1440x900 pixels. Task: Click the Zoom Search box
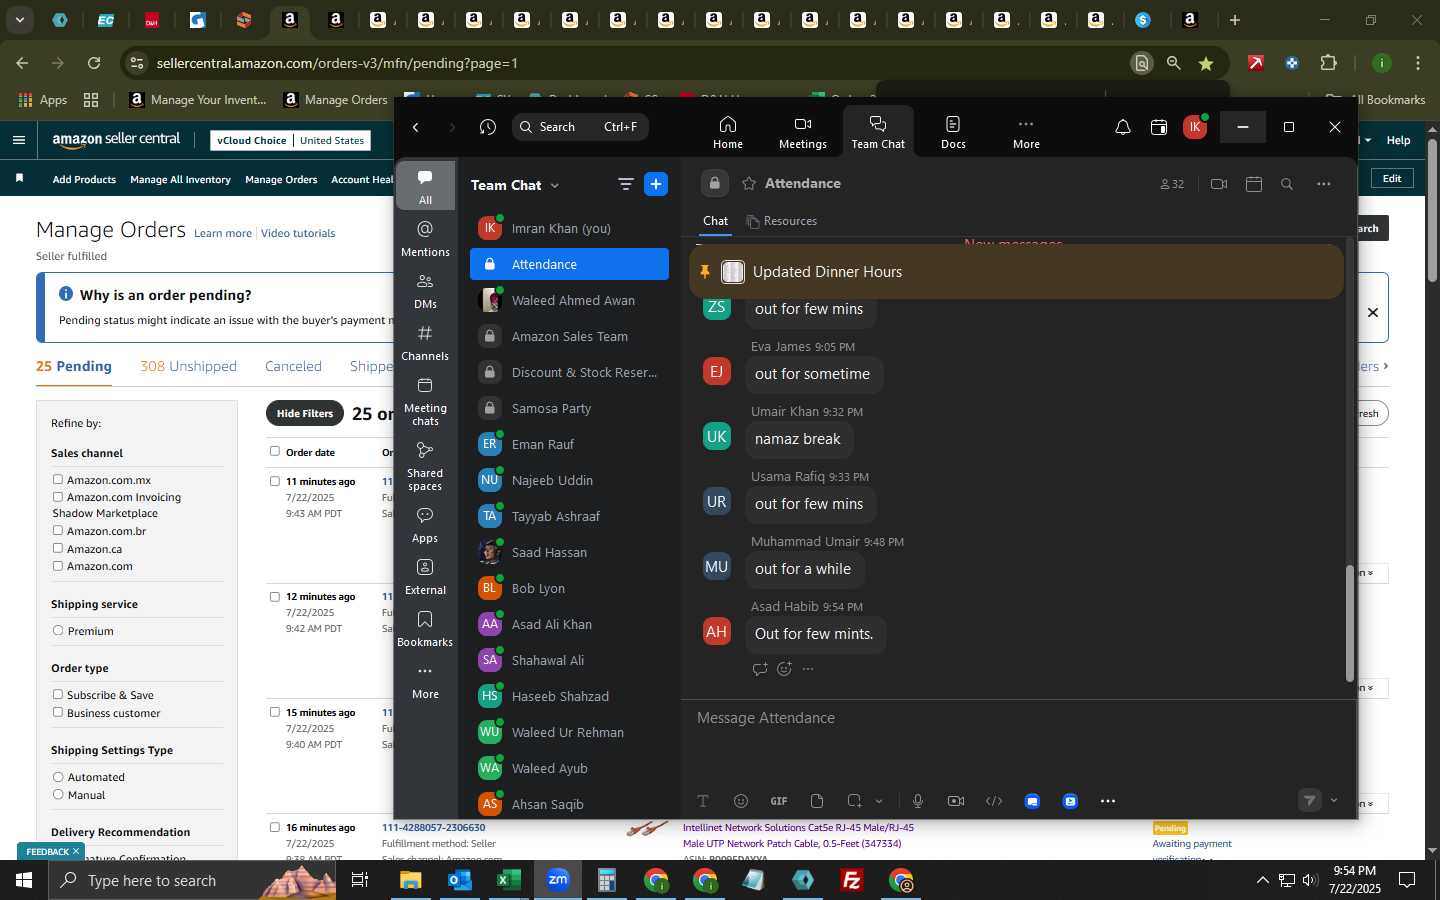[581, 127]
